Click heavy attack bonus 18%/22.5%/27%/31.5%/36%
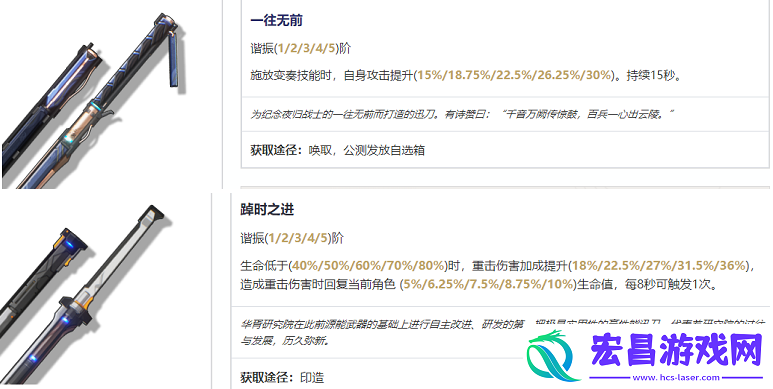The height and width of the screenshot is (389, 773). coord(659,266)
